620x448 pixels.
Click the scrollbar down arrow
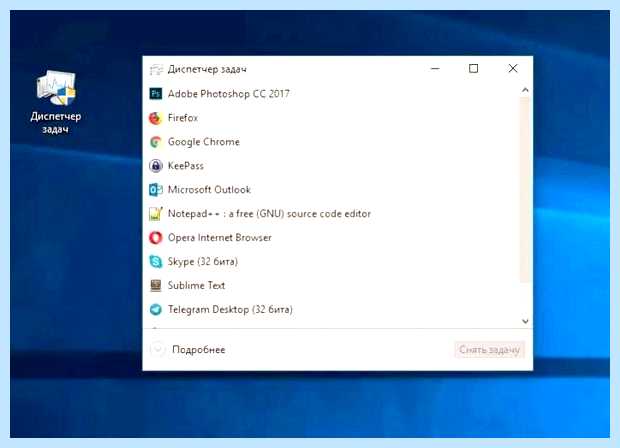pos(525,321)
